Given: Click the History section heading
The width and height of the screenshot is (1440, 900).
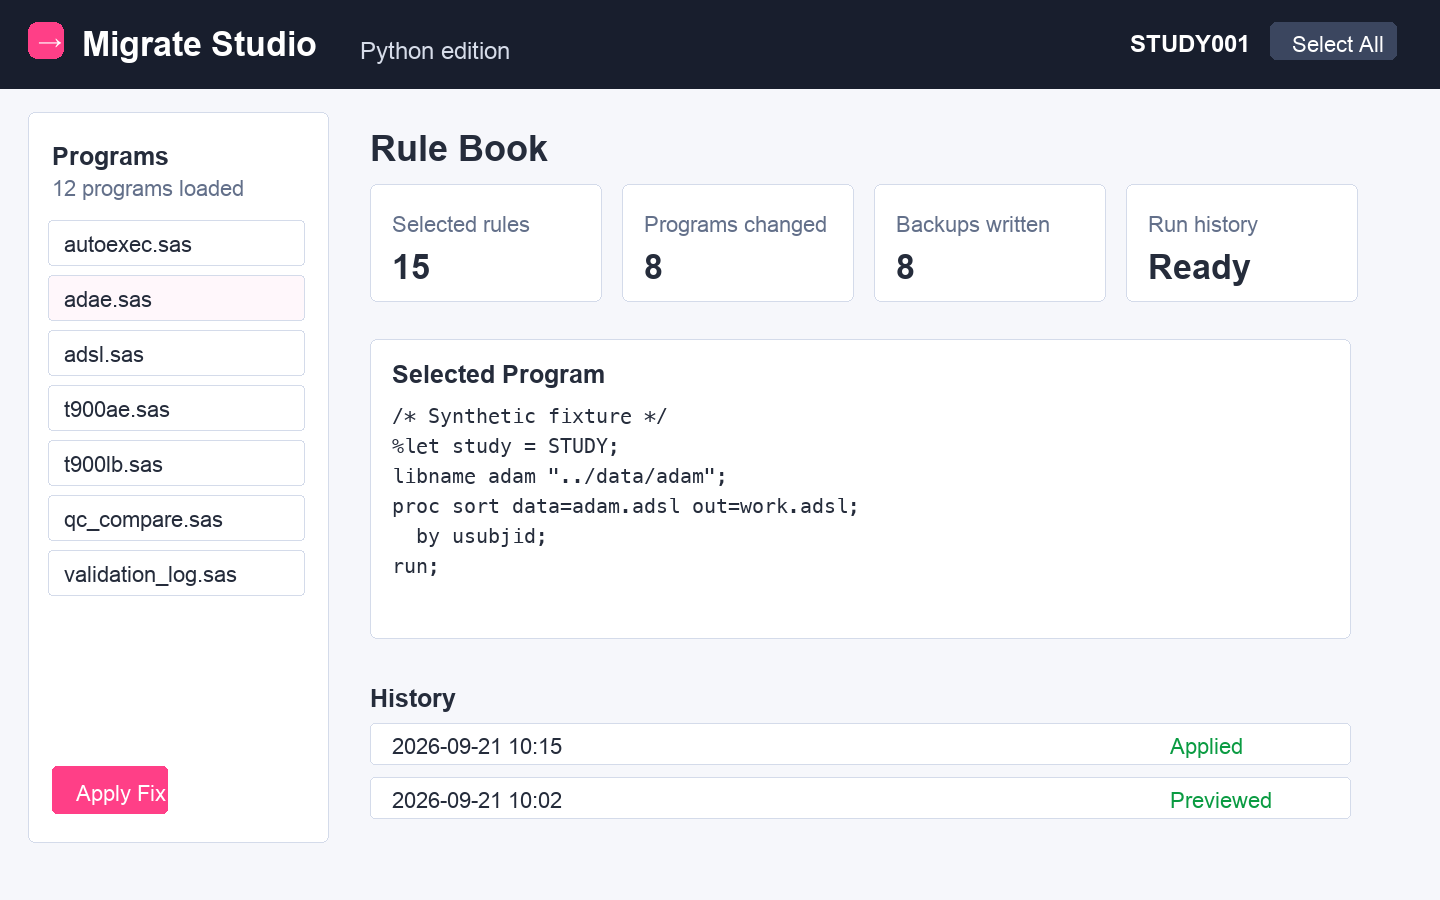Looking at the screenshot, I should 413,698.
